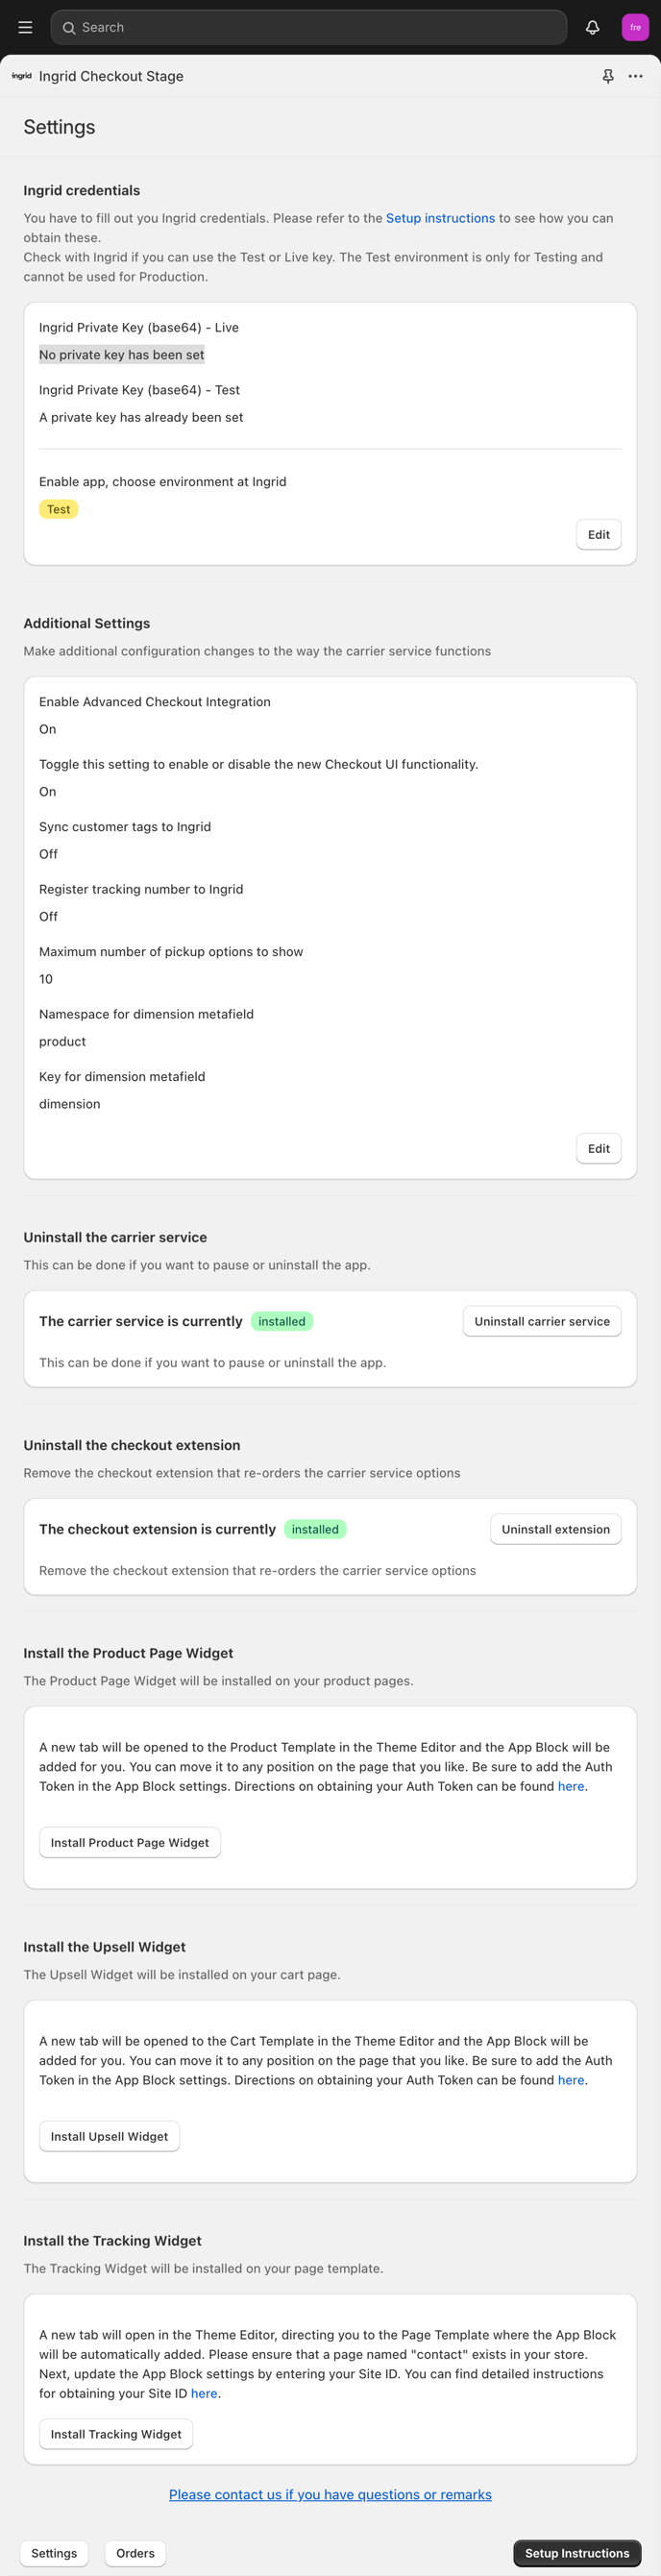Open the Setup instructions link
Screen dimensions: 661x2576
click(440, 218)
